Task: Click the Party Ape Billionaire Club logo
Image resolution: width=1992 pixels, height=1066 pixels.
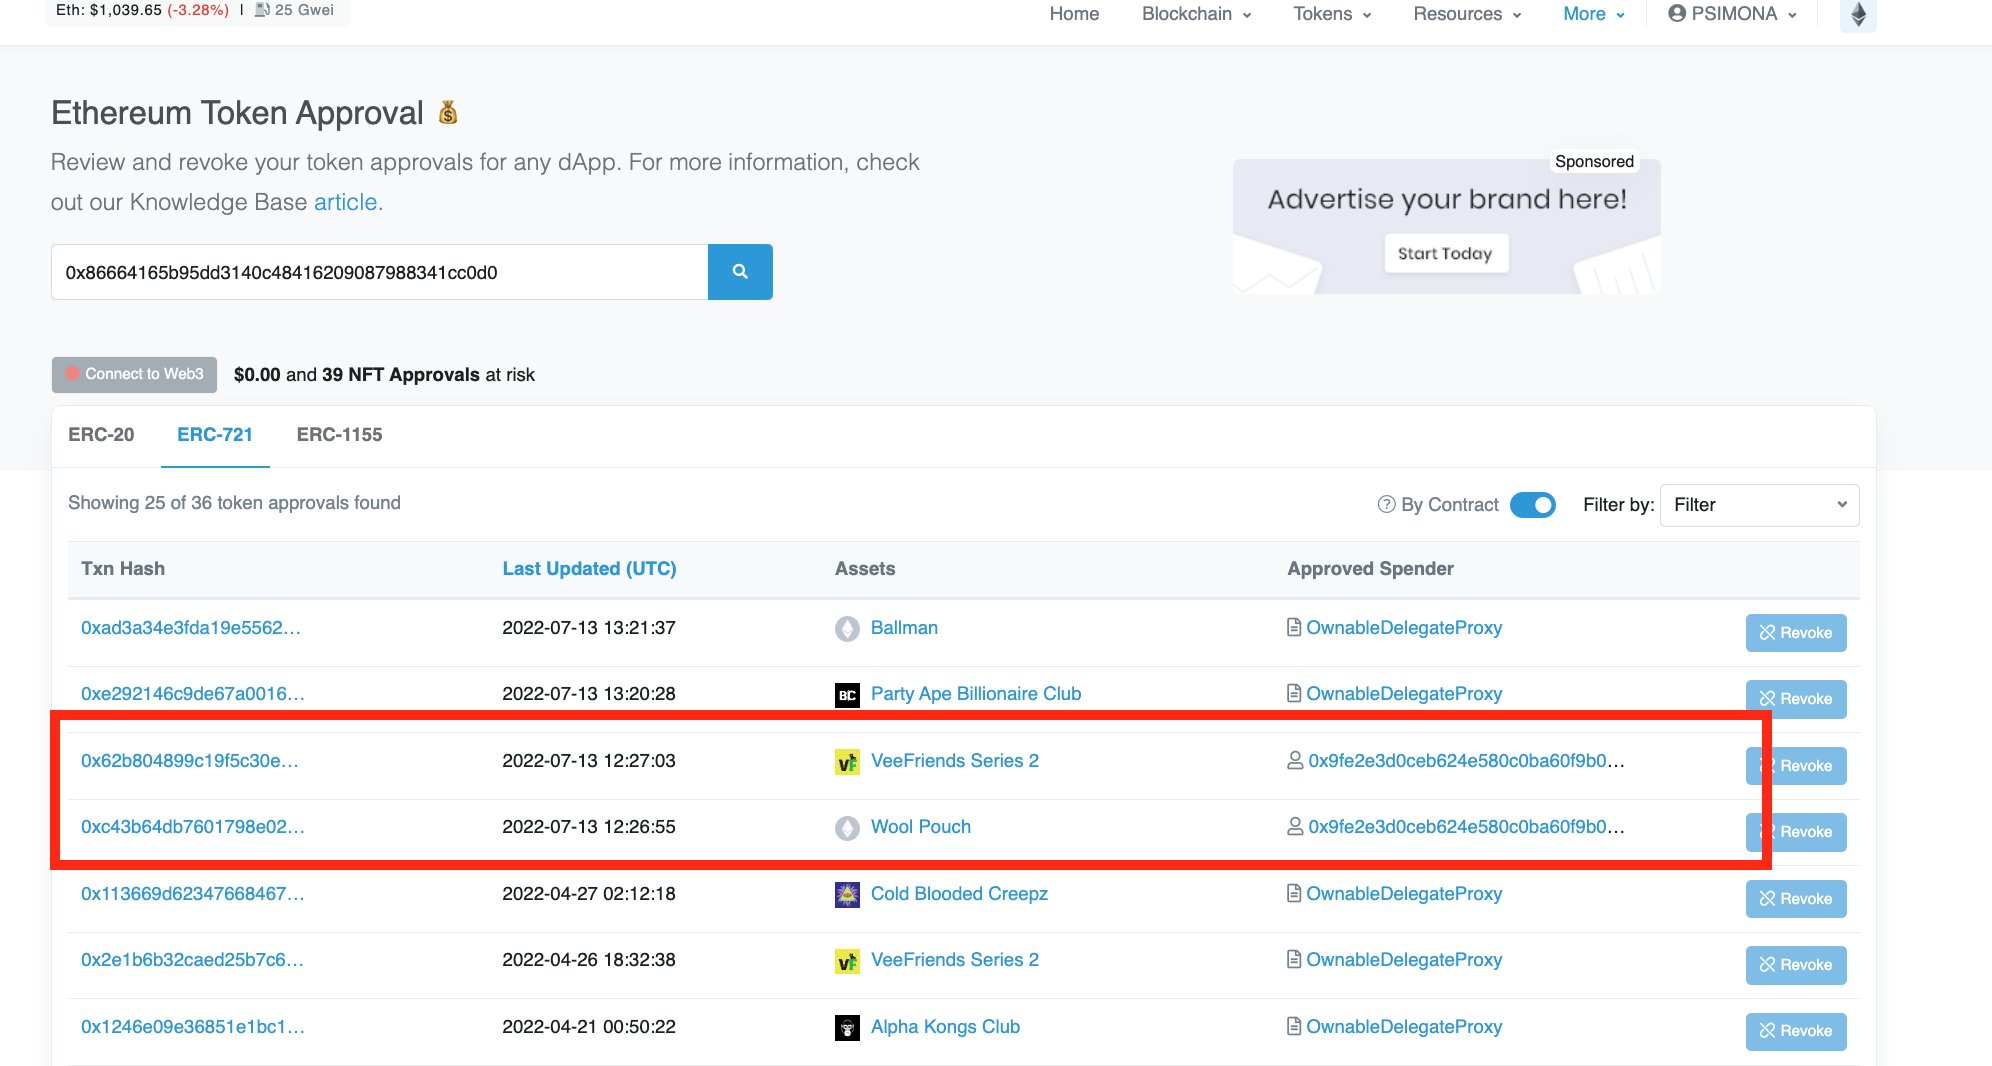Action: pyautogui.click(x=847, y=695)
